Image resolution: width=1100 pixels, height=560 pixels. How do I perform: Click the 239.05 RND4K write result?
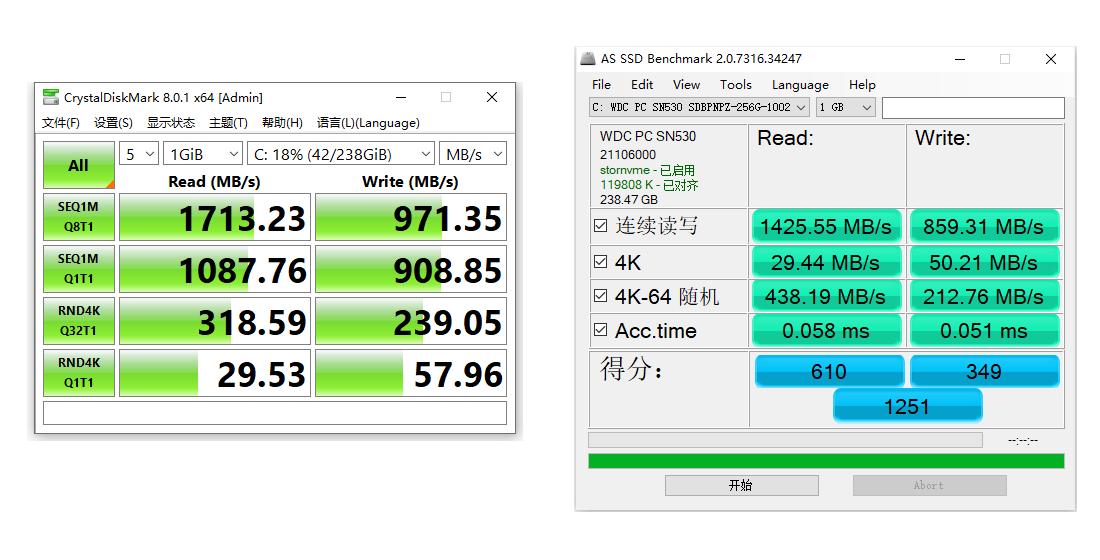point(410,321)
